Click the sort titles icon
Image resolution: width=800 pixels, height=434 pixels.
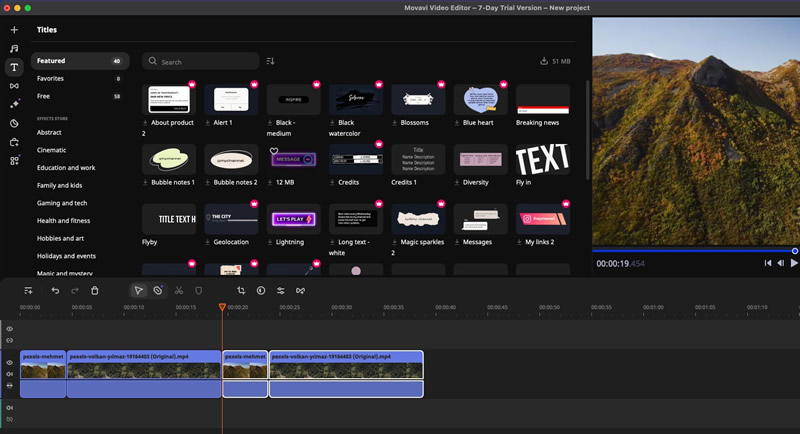click(x=270, y=61)
